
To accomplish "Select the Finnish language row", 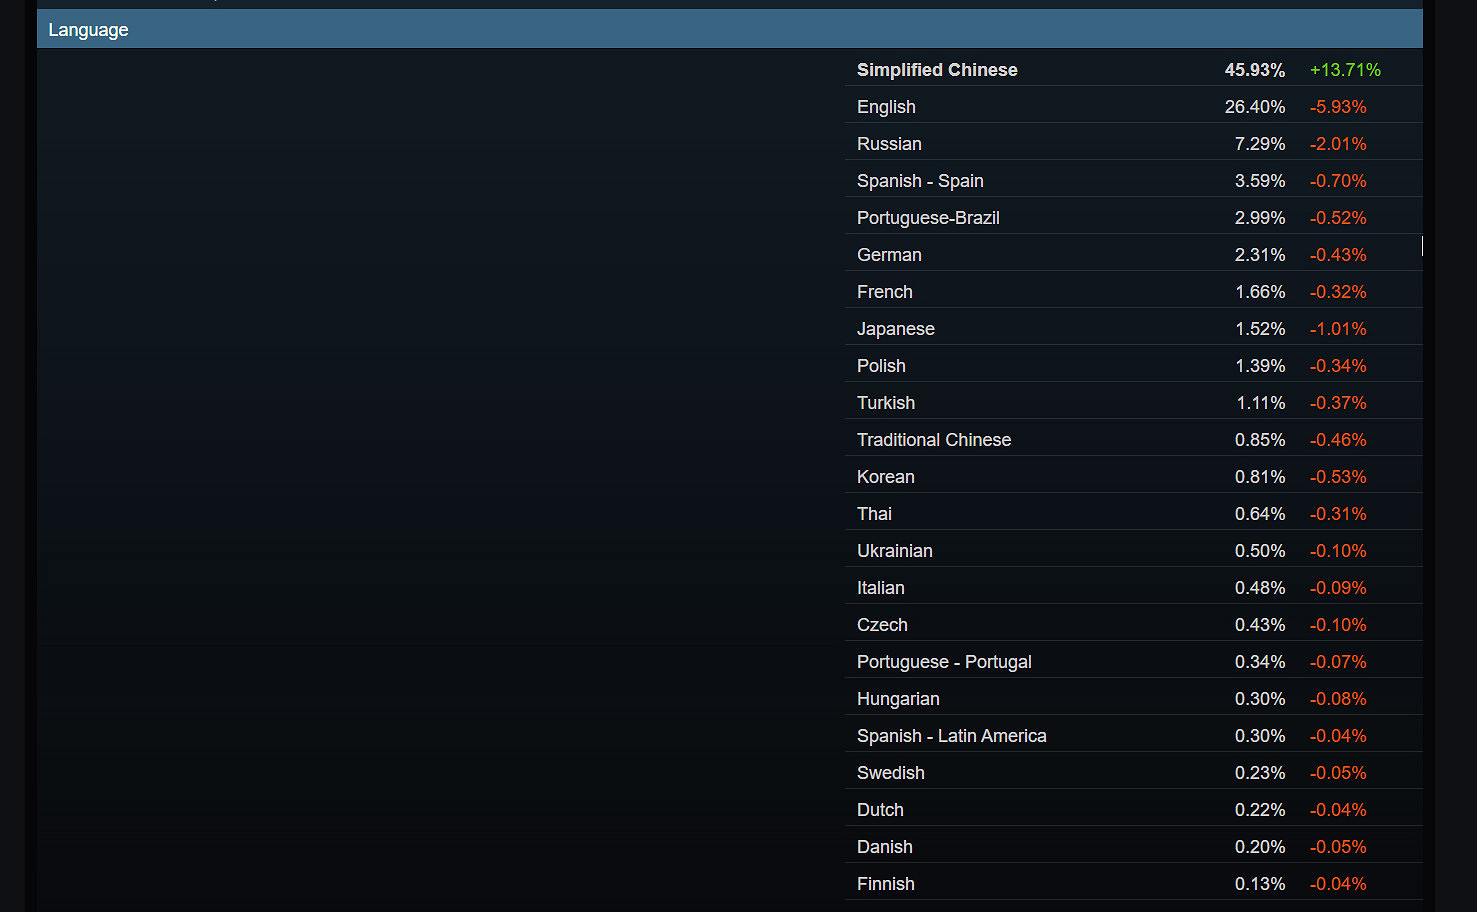I will tap(886, 884).
